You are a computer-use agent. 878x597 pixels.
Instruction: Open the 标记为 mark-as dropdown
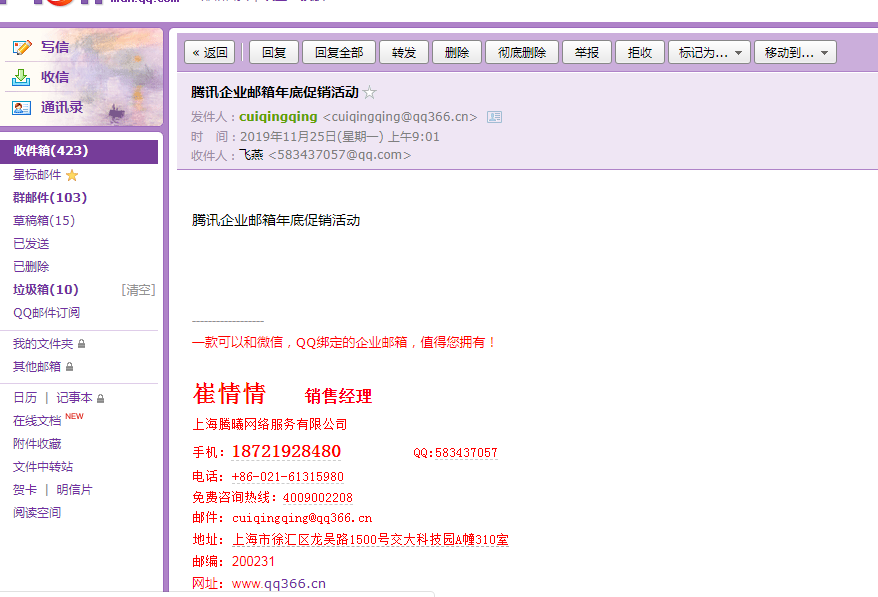707,51
